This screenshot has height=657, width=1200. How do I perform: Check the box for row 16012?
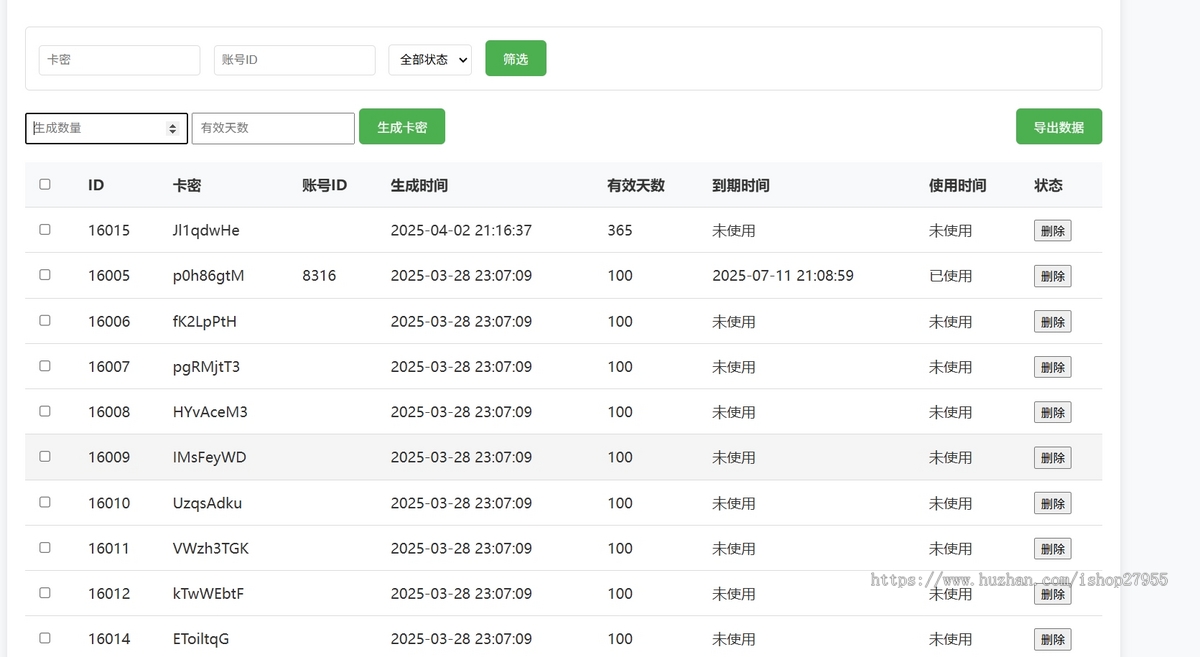pyautogui.click(x=45, y=592)
